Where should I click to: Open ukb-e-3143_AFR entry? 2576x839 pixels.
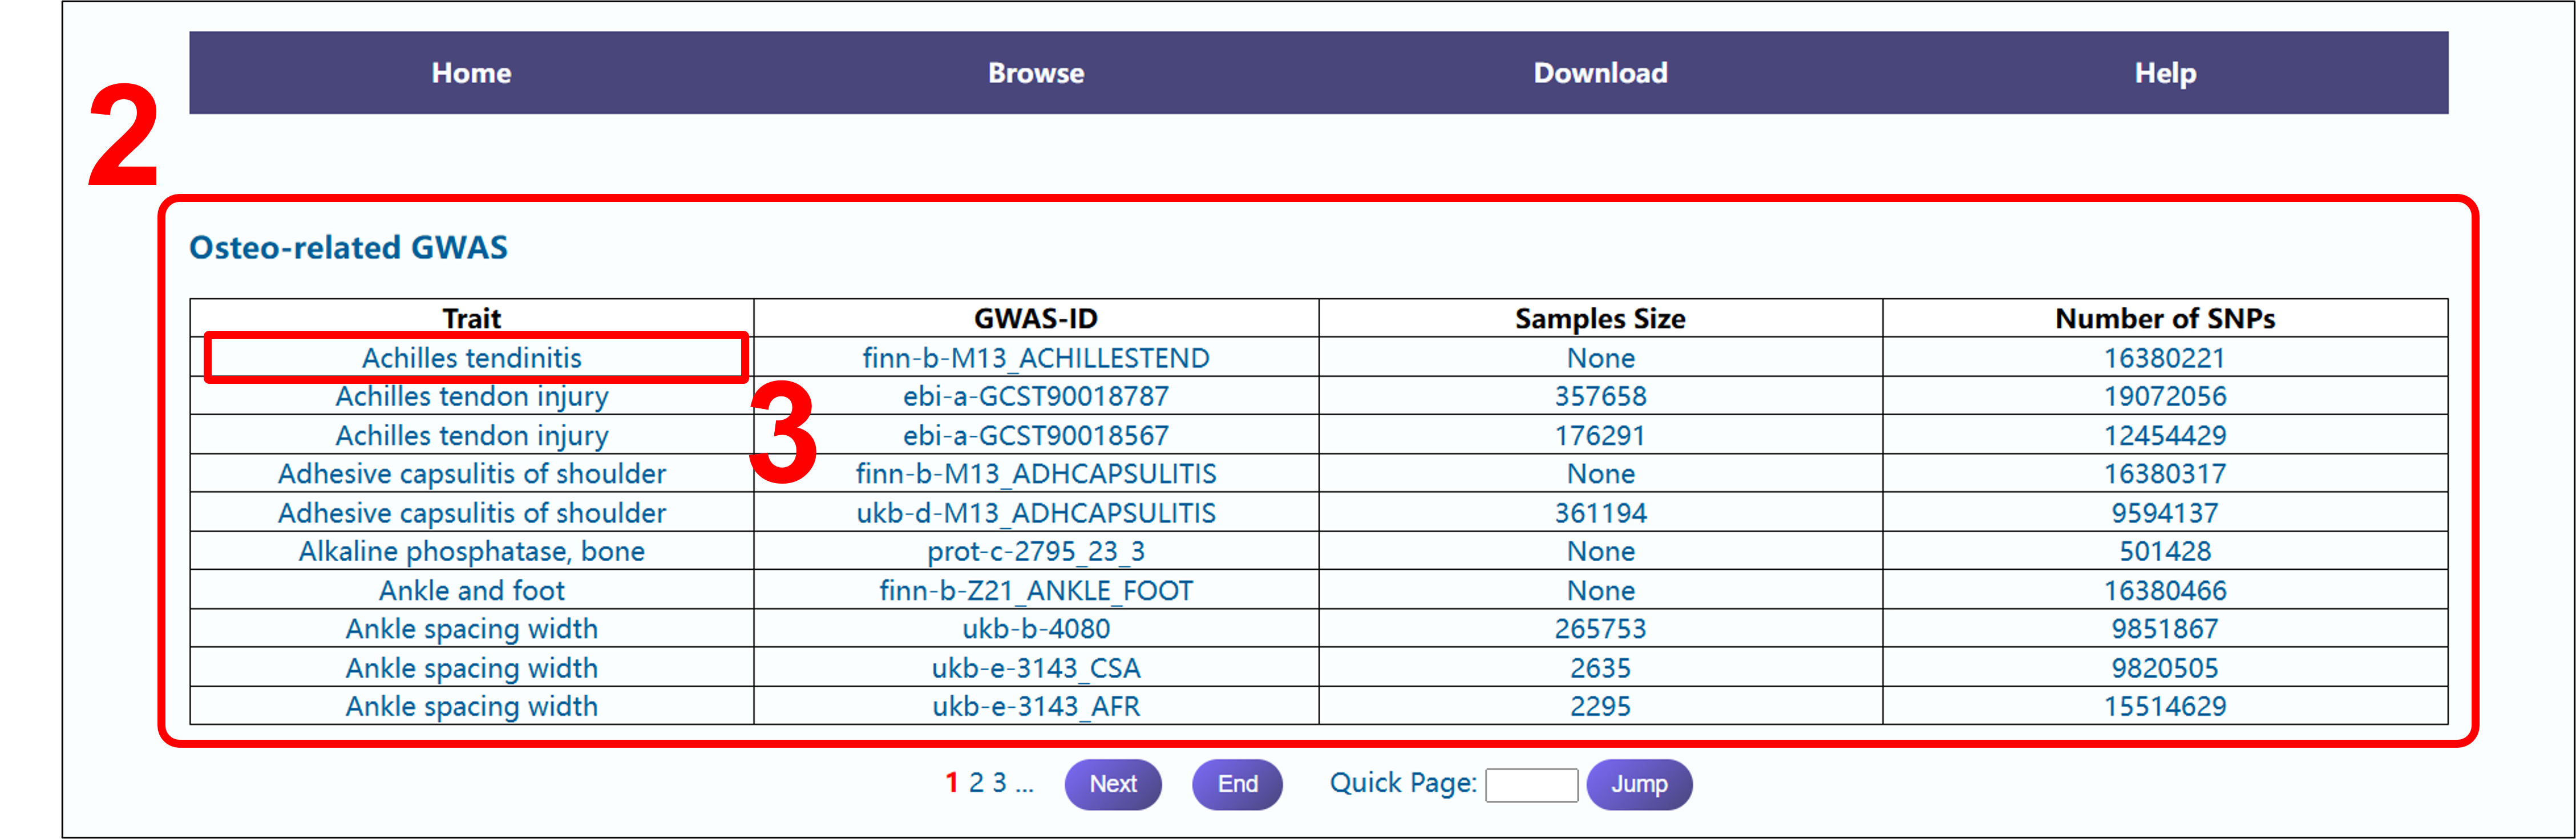1035,707
